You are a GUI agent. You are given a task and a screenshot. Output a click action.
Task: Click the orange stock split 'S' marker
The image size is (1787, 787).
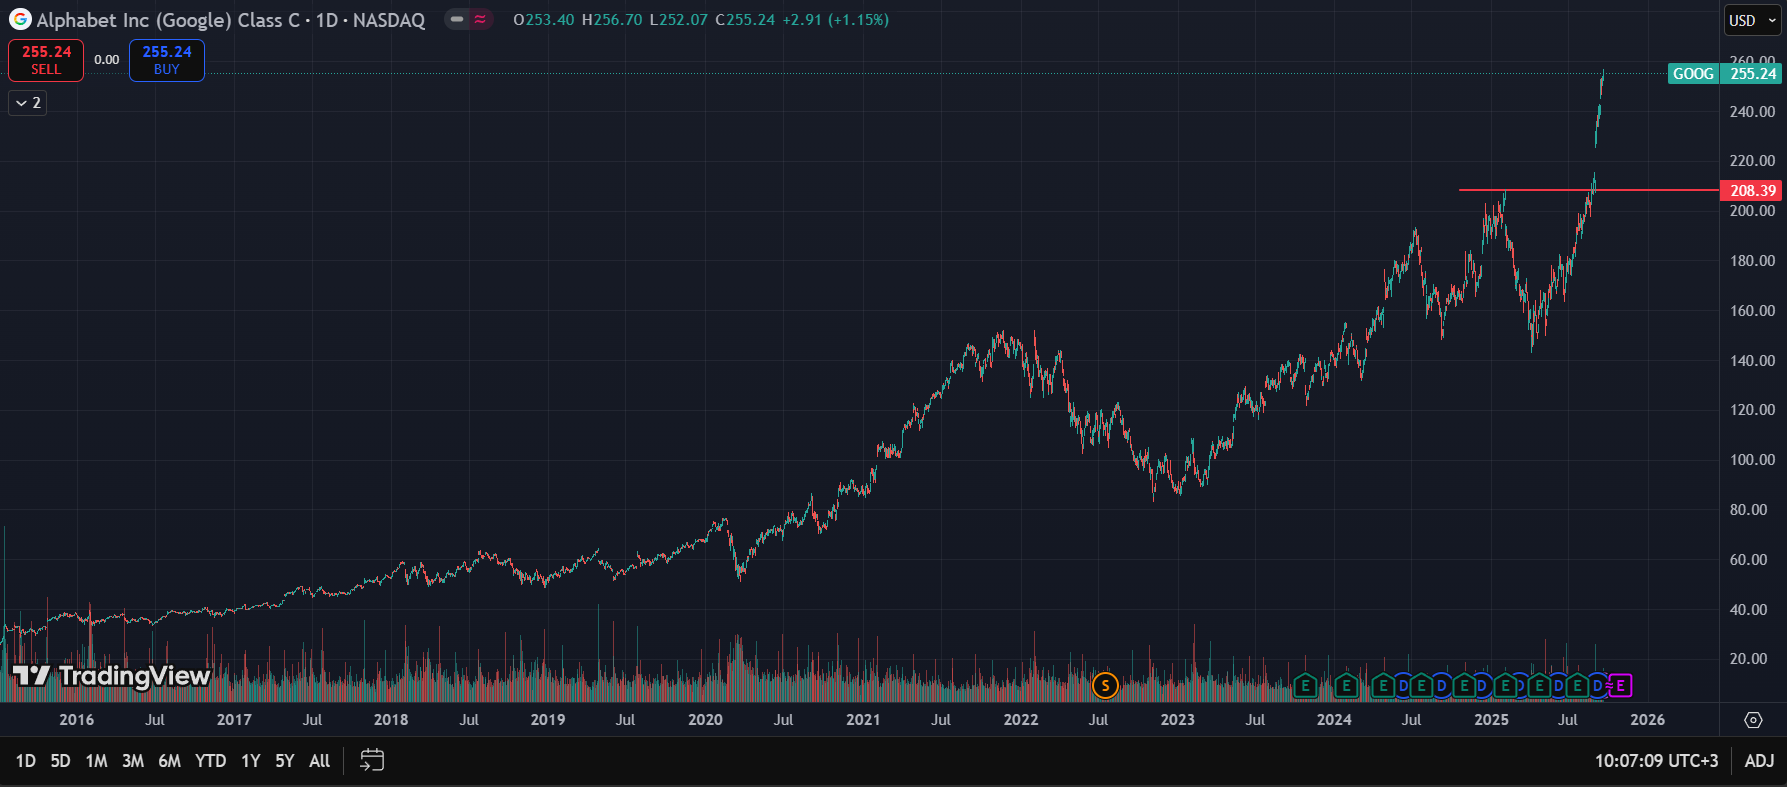tap(1104, 685)
